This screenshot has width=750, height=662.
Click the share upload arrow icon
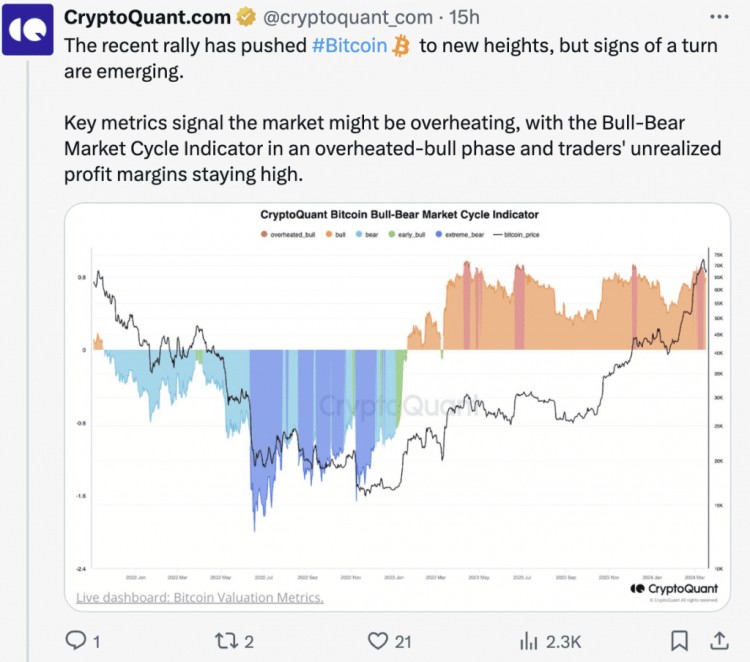click(x=720, y=640)
